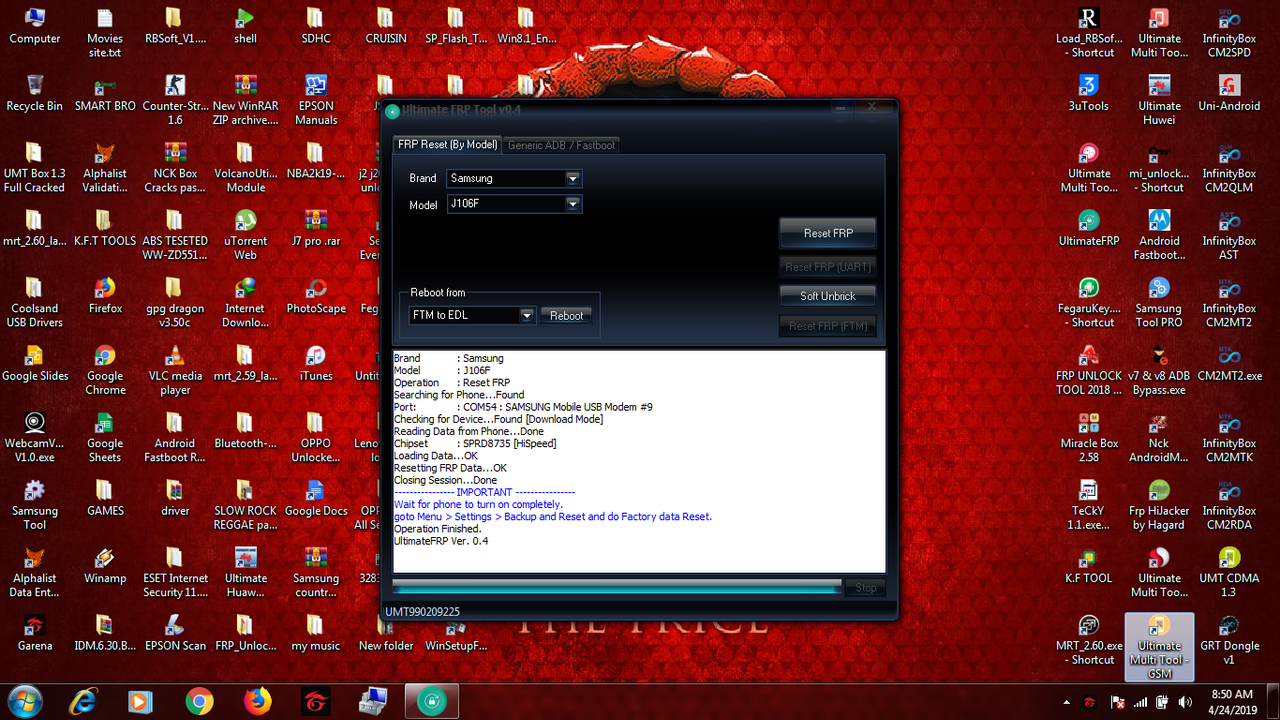Screen dimensions: 1280x720
Task: Click the Ultimate FRP Tool taskbar button
Action: tap(432, 702)
